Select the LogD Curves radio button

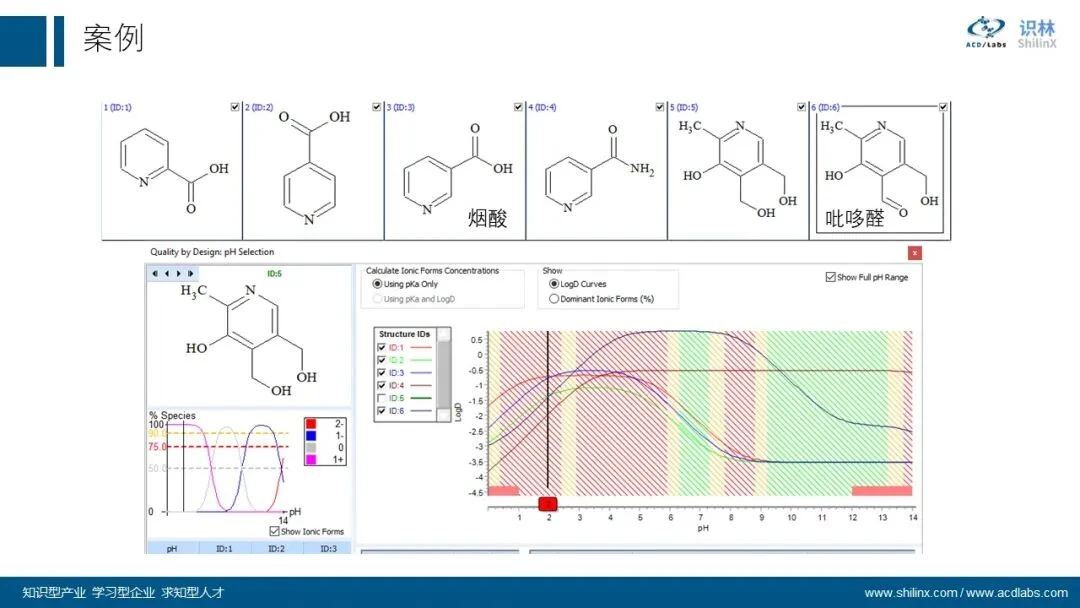pyautogui.click(x=553, y=284)
